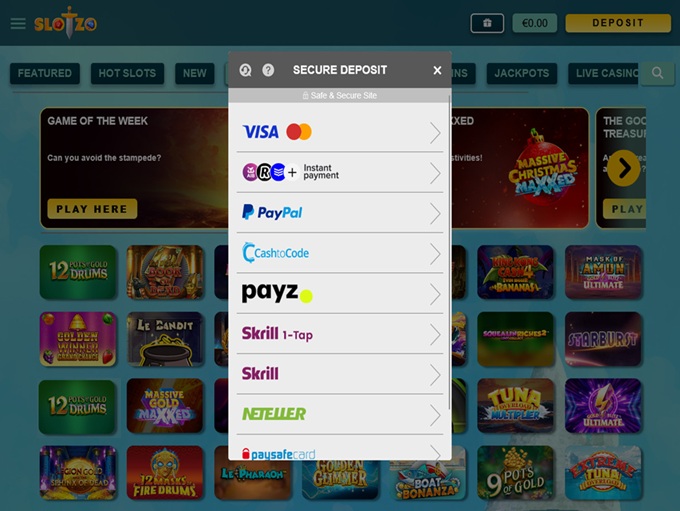Click Play Here on Game of the Week
This screenshot has width=680, height=511.
click(x=92, y=209)
